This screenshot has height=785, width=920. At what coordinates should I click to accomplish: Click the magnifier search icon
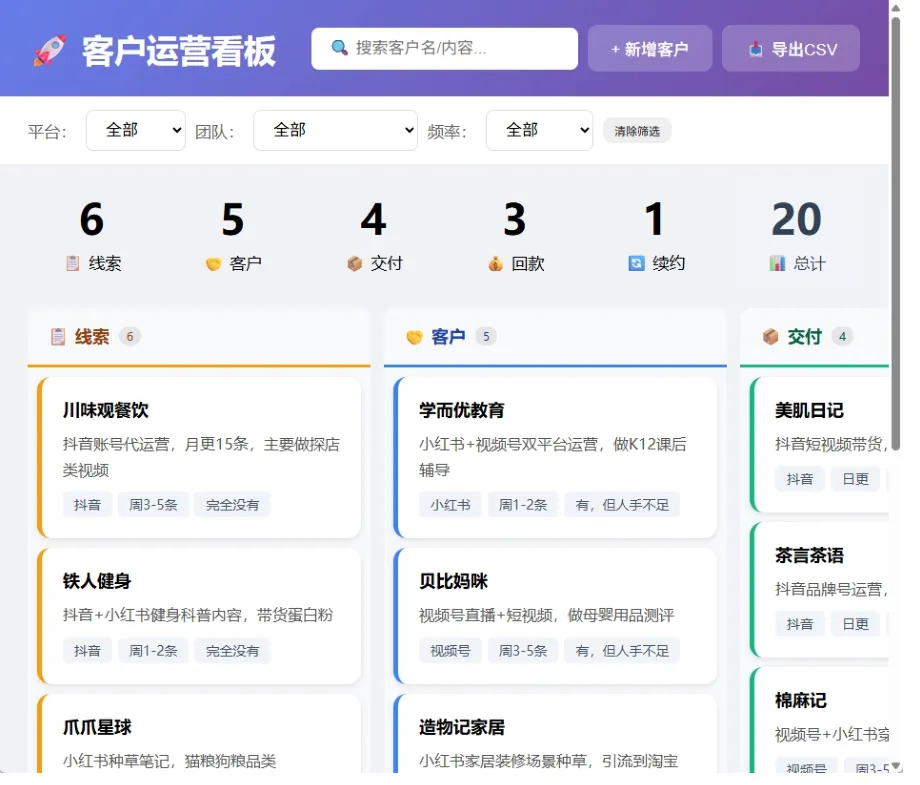point(340,48)
